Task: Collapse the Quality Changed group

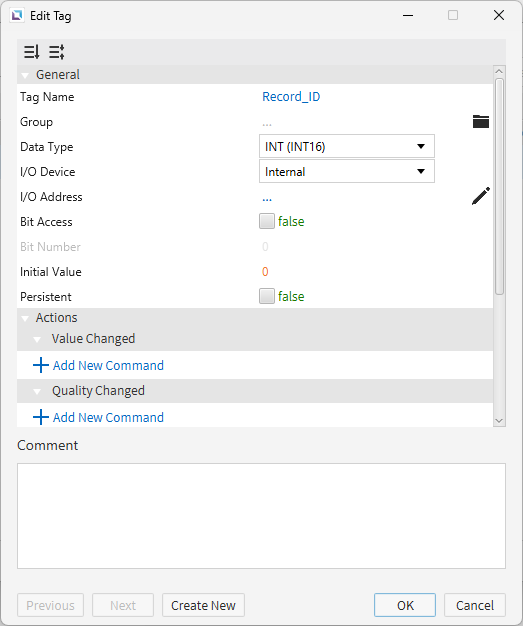Action: pyautogui.click(x=37, y=392)
